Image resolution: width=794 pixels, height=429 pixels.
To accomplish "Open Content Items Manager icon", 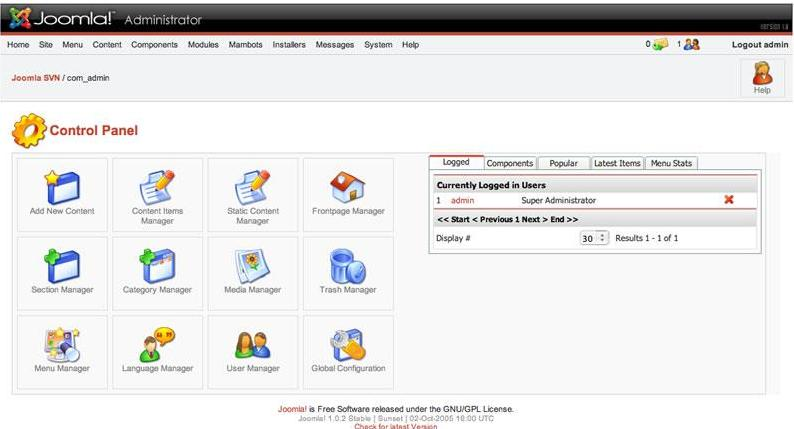I will (157, 188).
